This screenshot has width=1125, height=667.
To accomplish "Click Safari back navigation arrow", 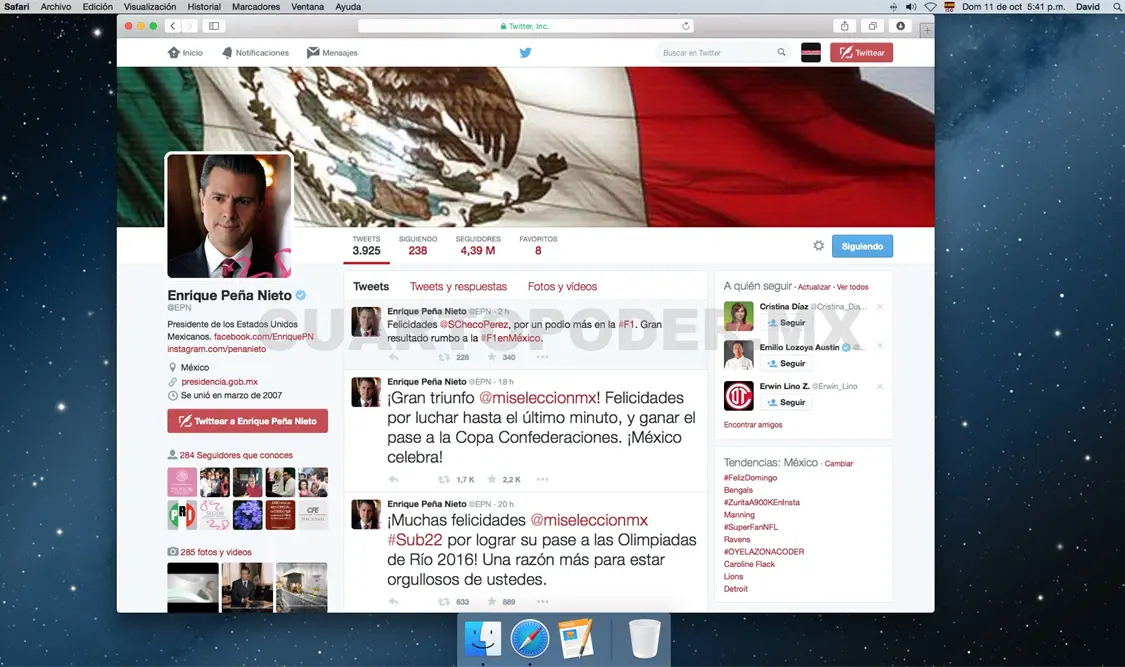I will coord(172,26).
